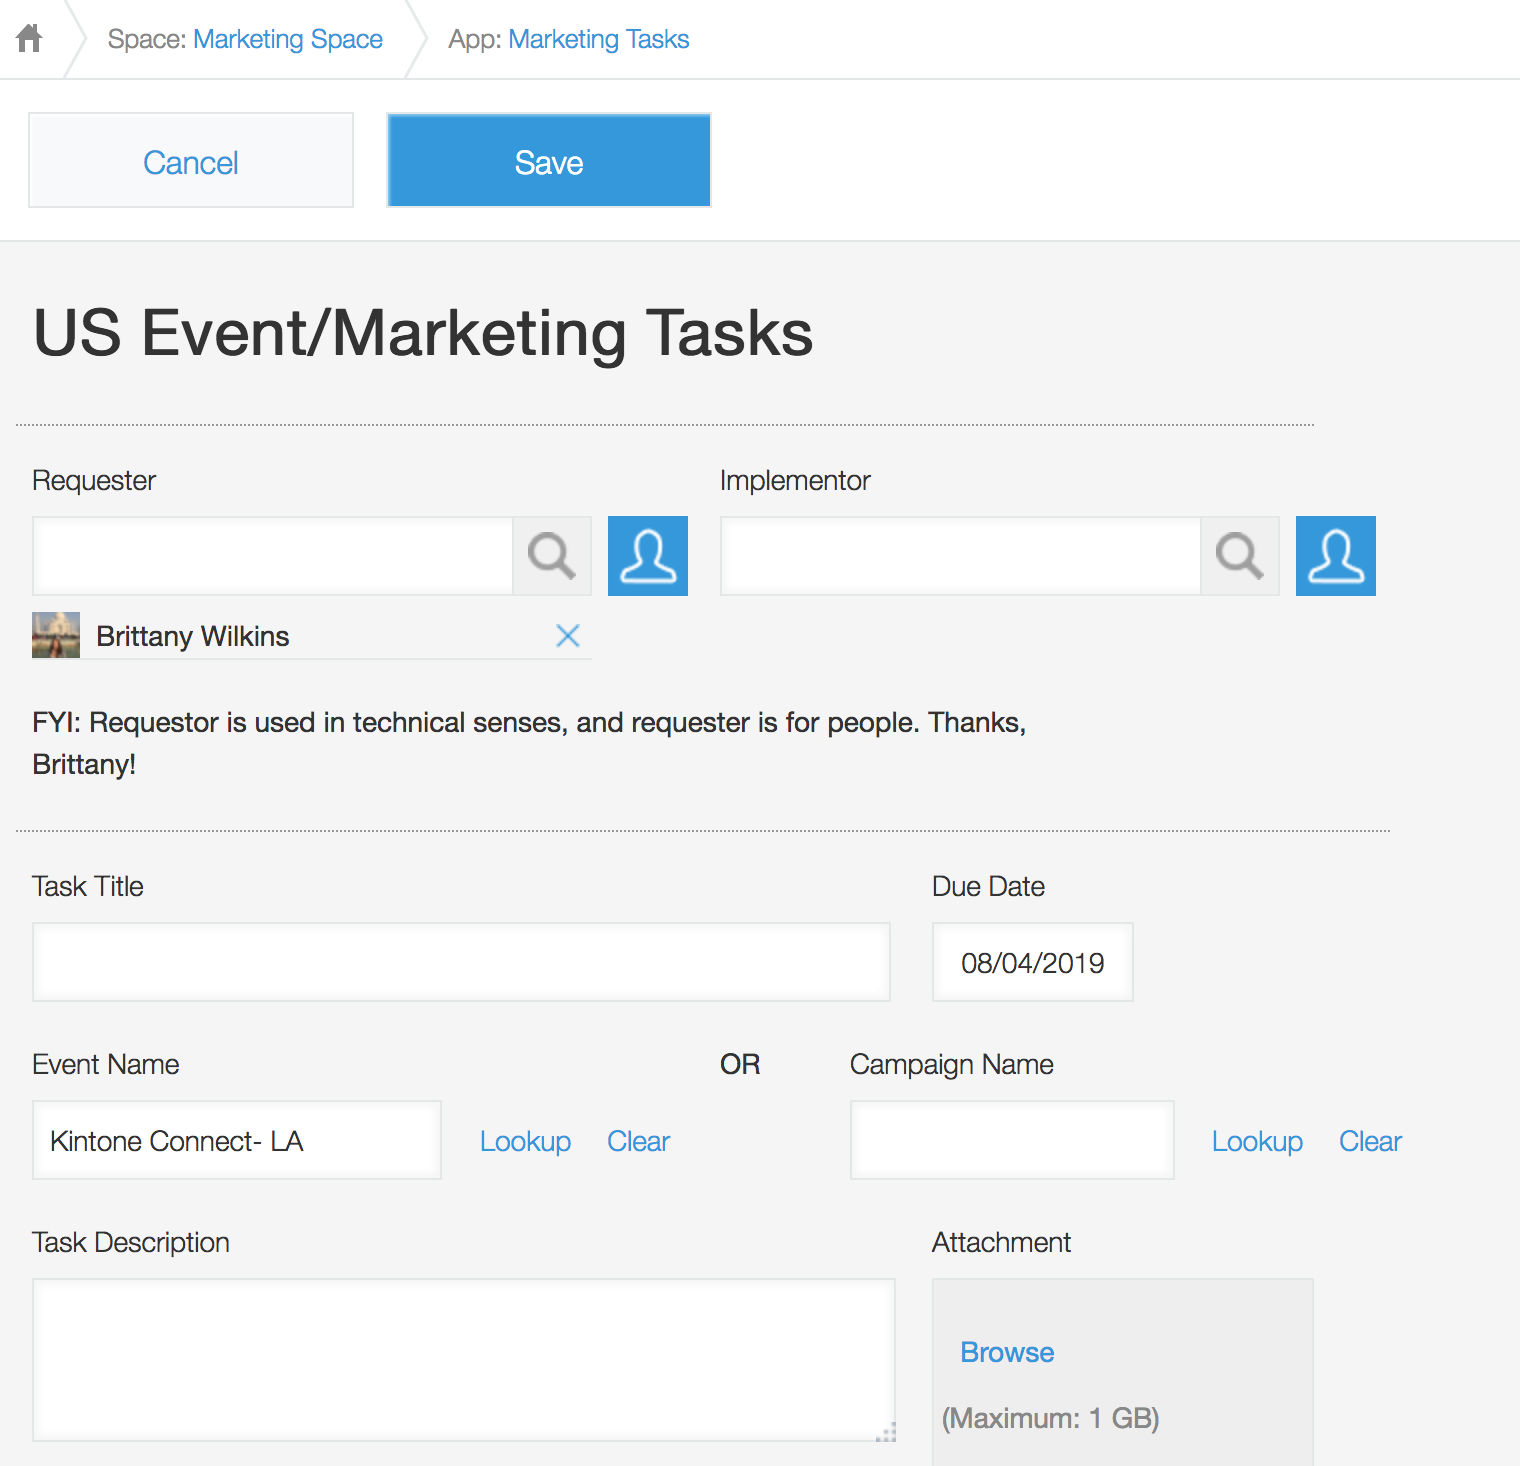Lookup the Event Name value
Image resolution: width=1520 pixels, height=1466 pixels.
pos(525,1141)
